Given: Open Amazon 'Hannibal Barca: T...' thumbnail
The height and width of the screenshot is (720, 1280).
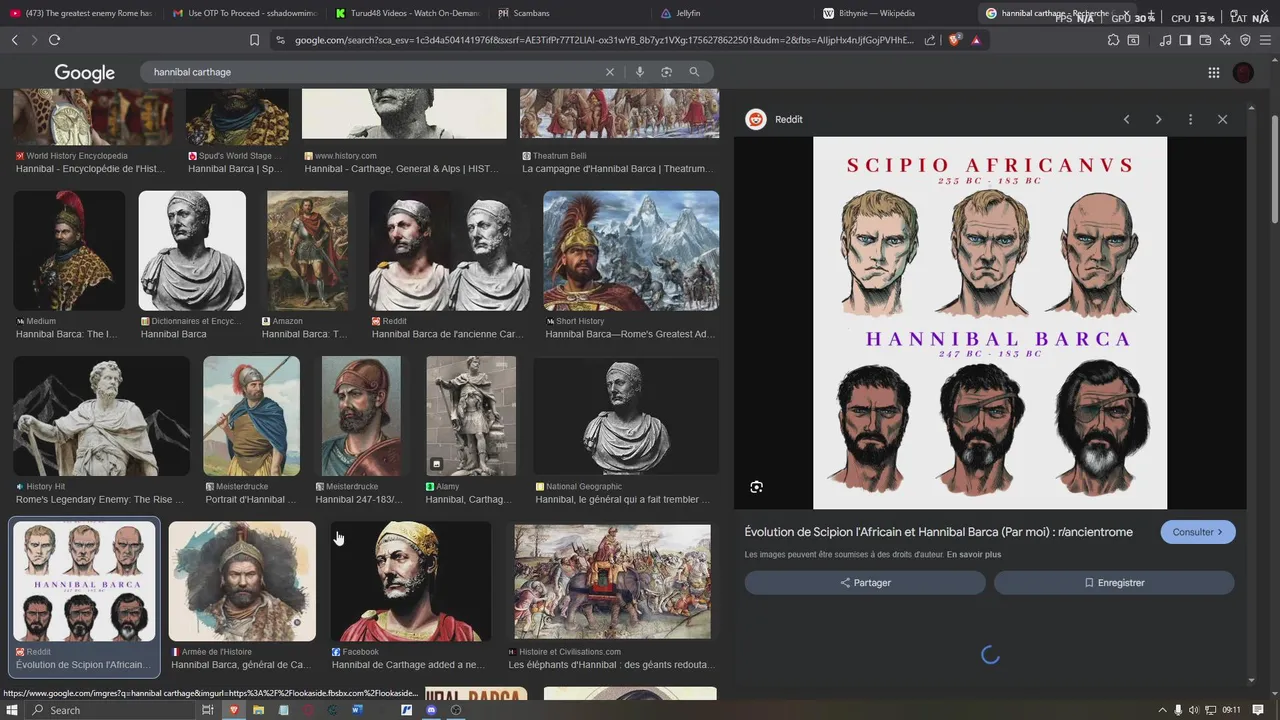Looking at the screenshot, I should click(307, 251).
